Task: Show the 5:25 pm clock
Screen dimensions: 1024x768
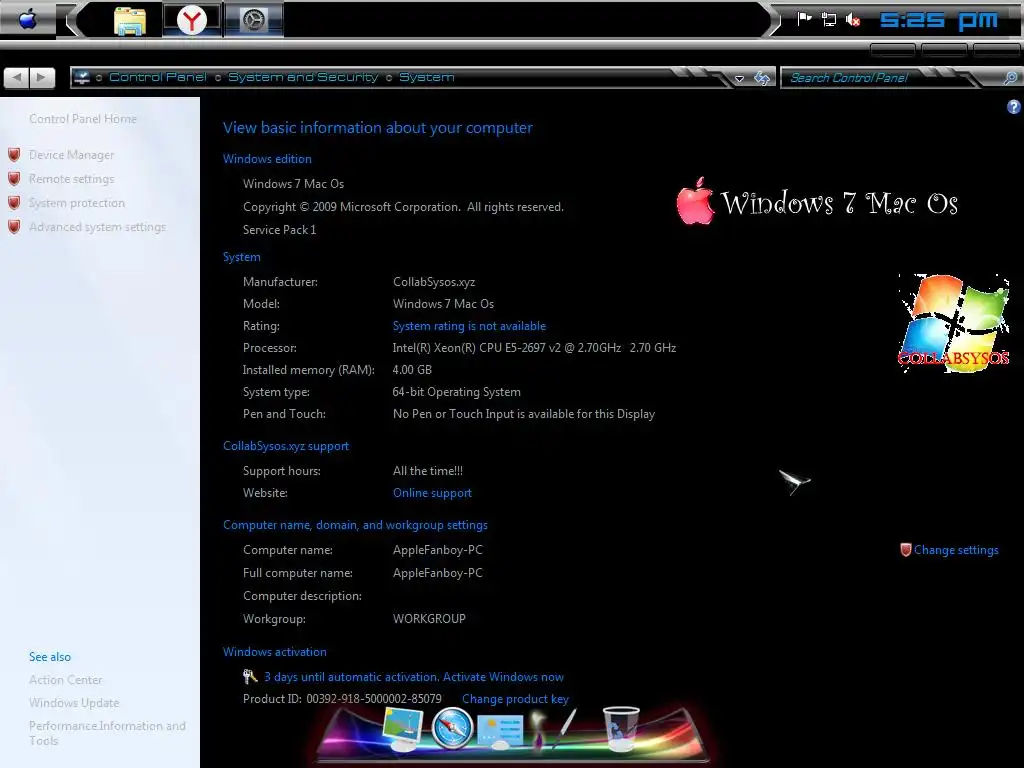Action: coord(938,20)
